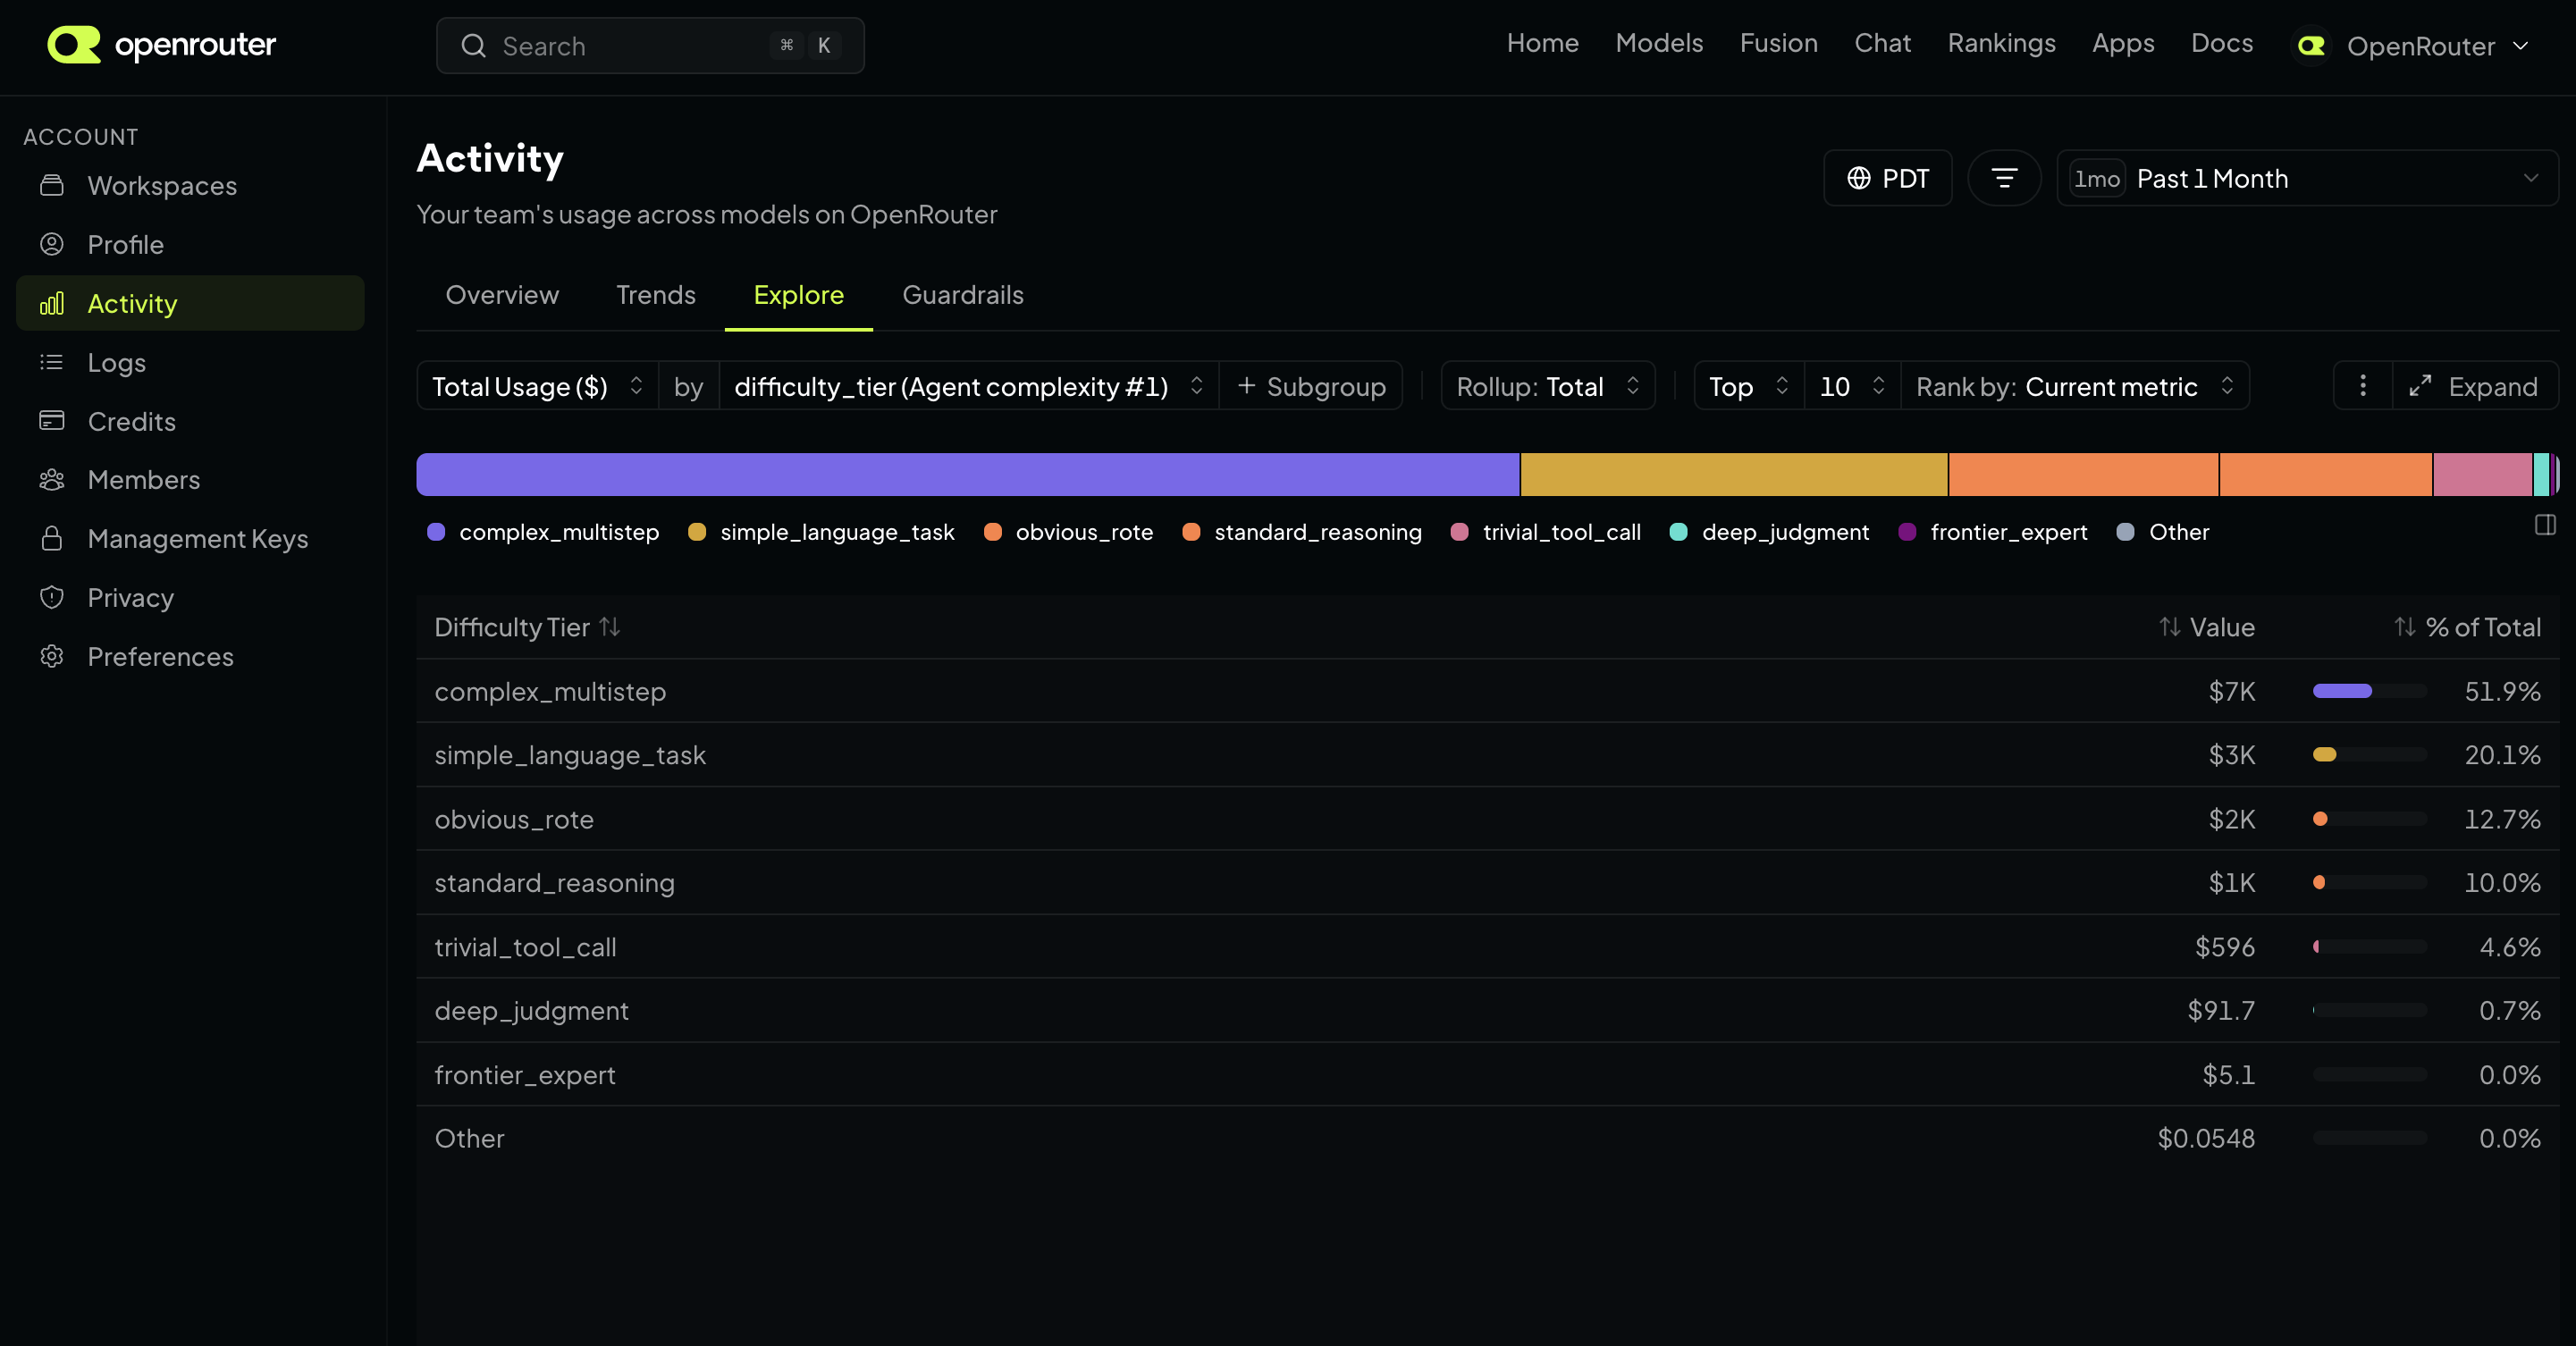Focus the Search input field

pyautogui.click(x=650, y=46)
